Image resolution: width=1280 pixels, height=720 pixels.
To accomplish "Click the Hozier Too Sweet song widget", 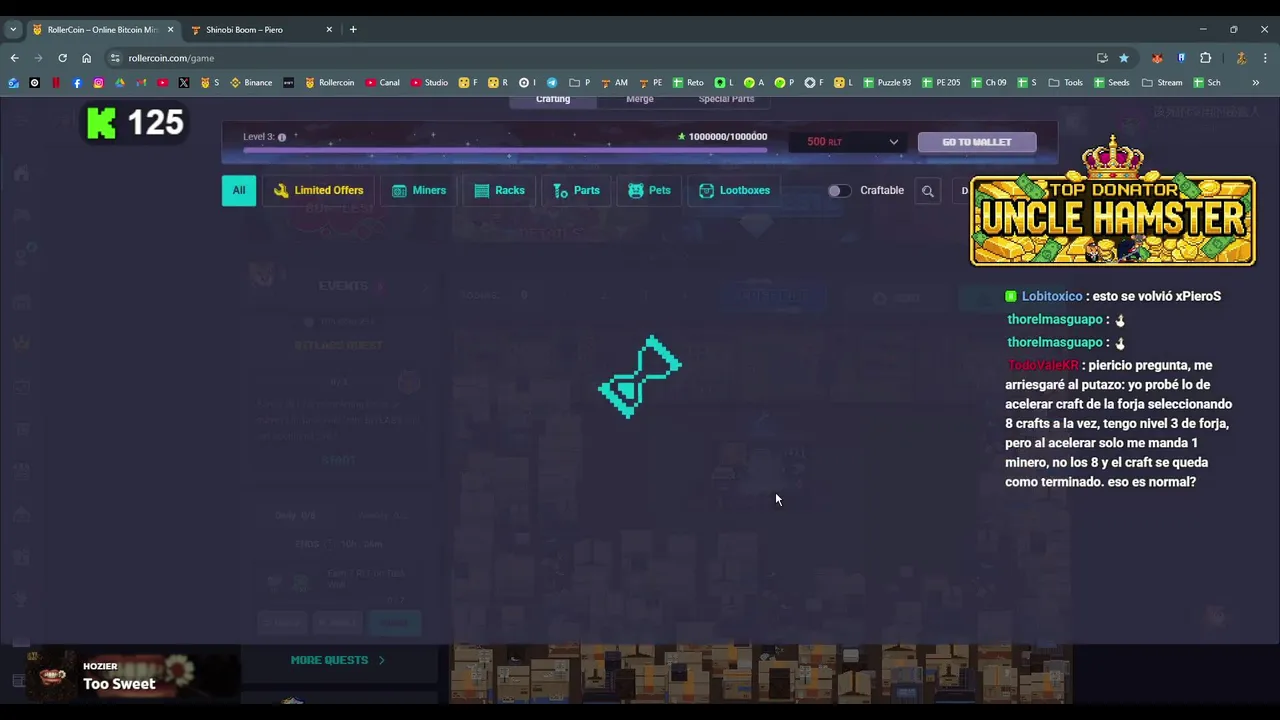I will (132, 675).
